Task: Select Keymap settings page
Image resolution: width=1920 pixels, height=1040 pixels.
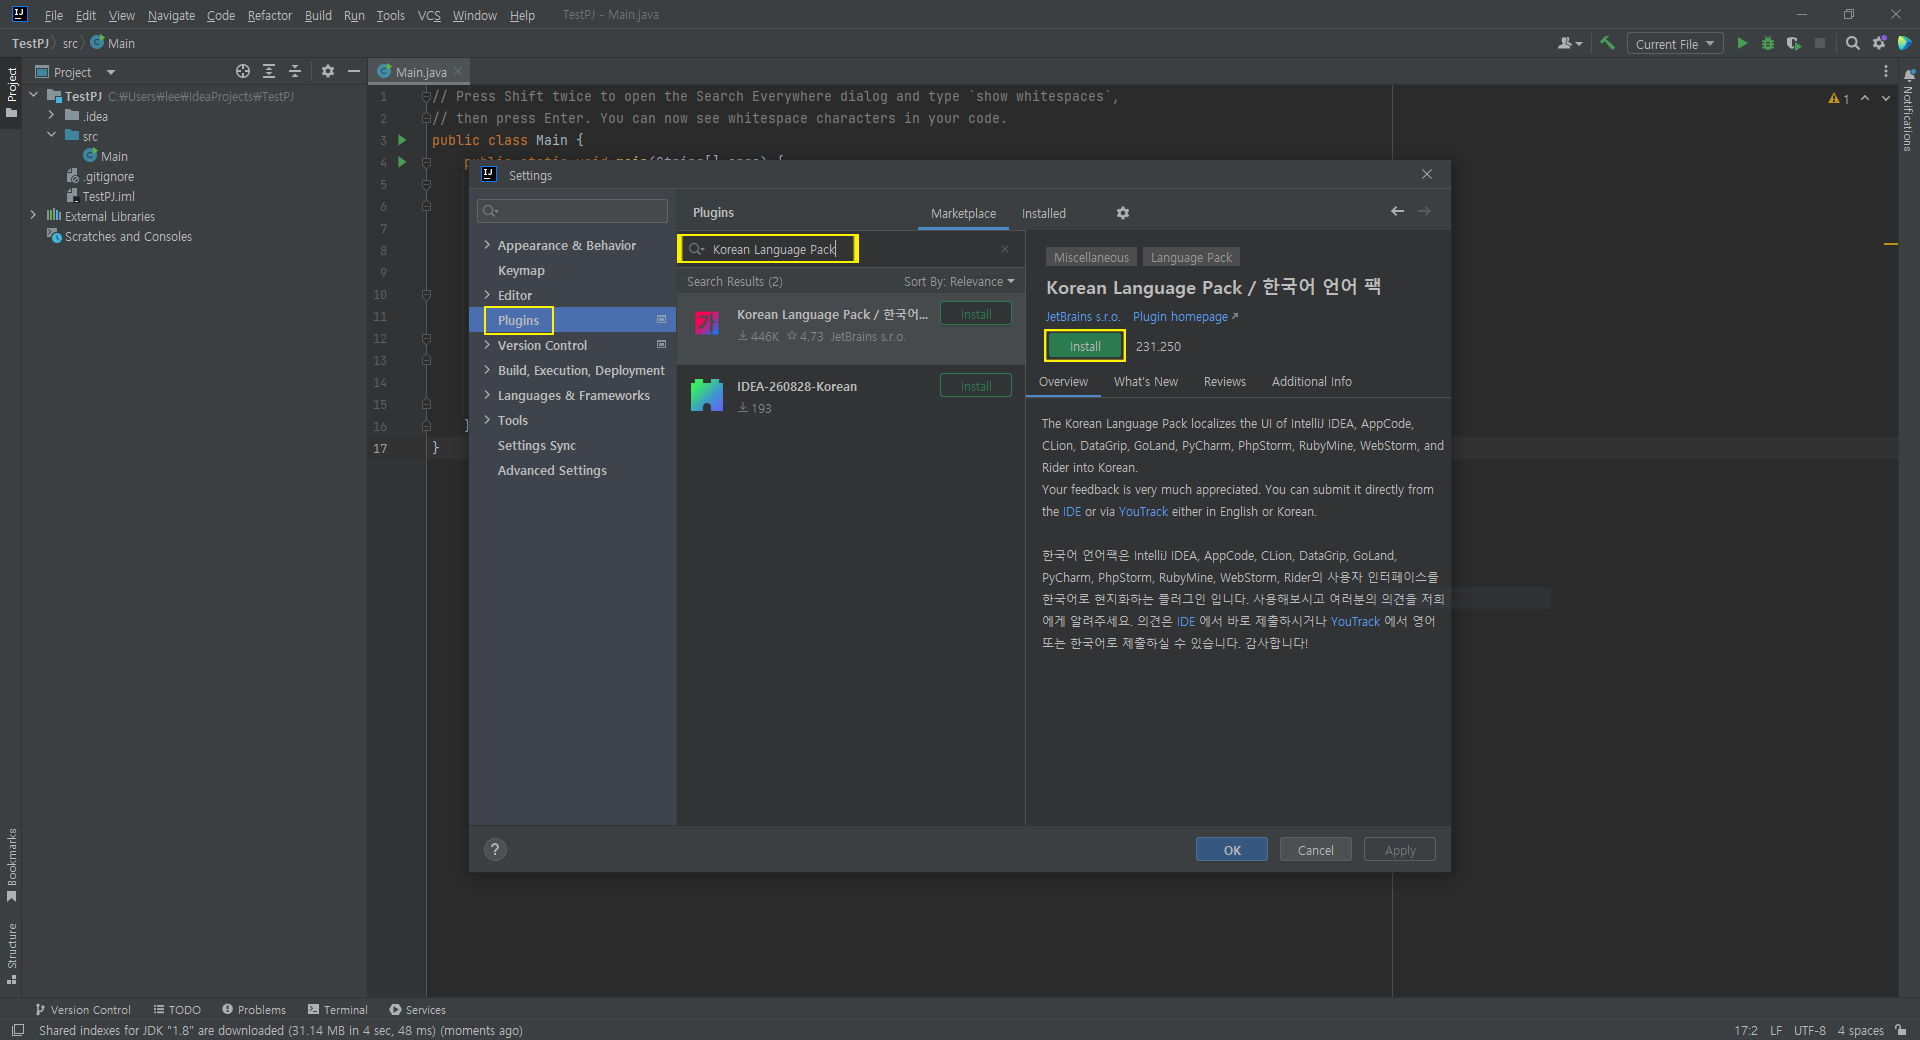Action: [x=521, y=271]
